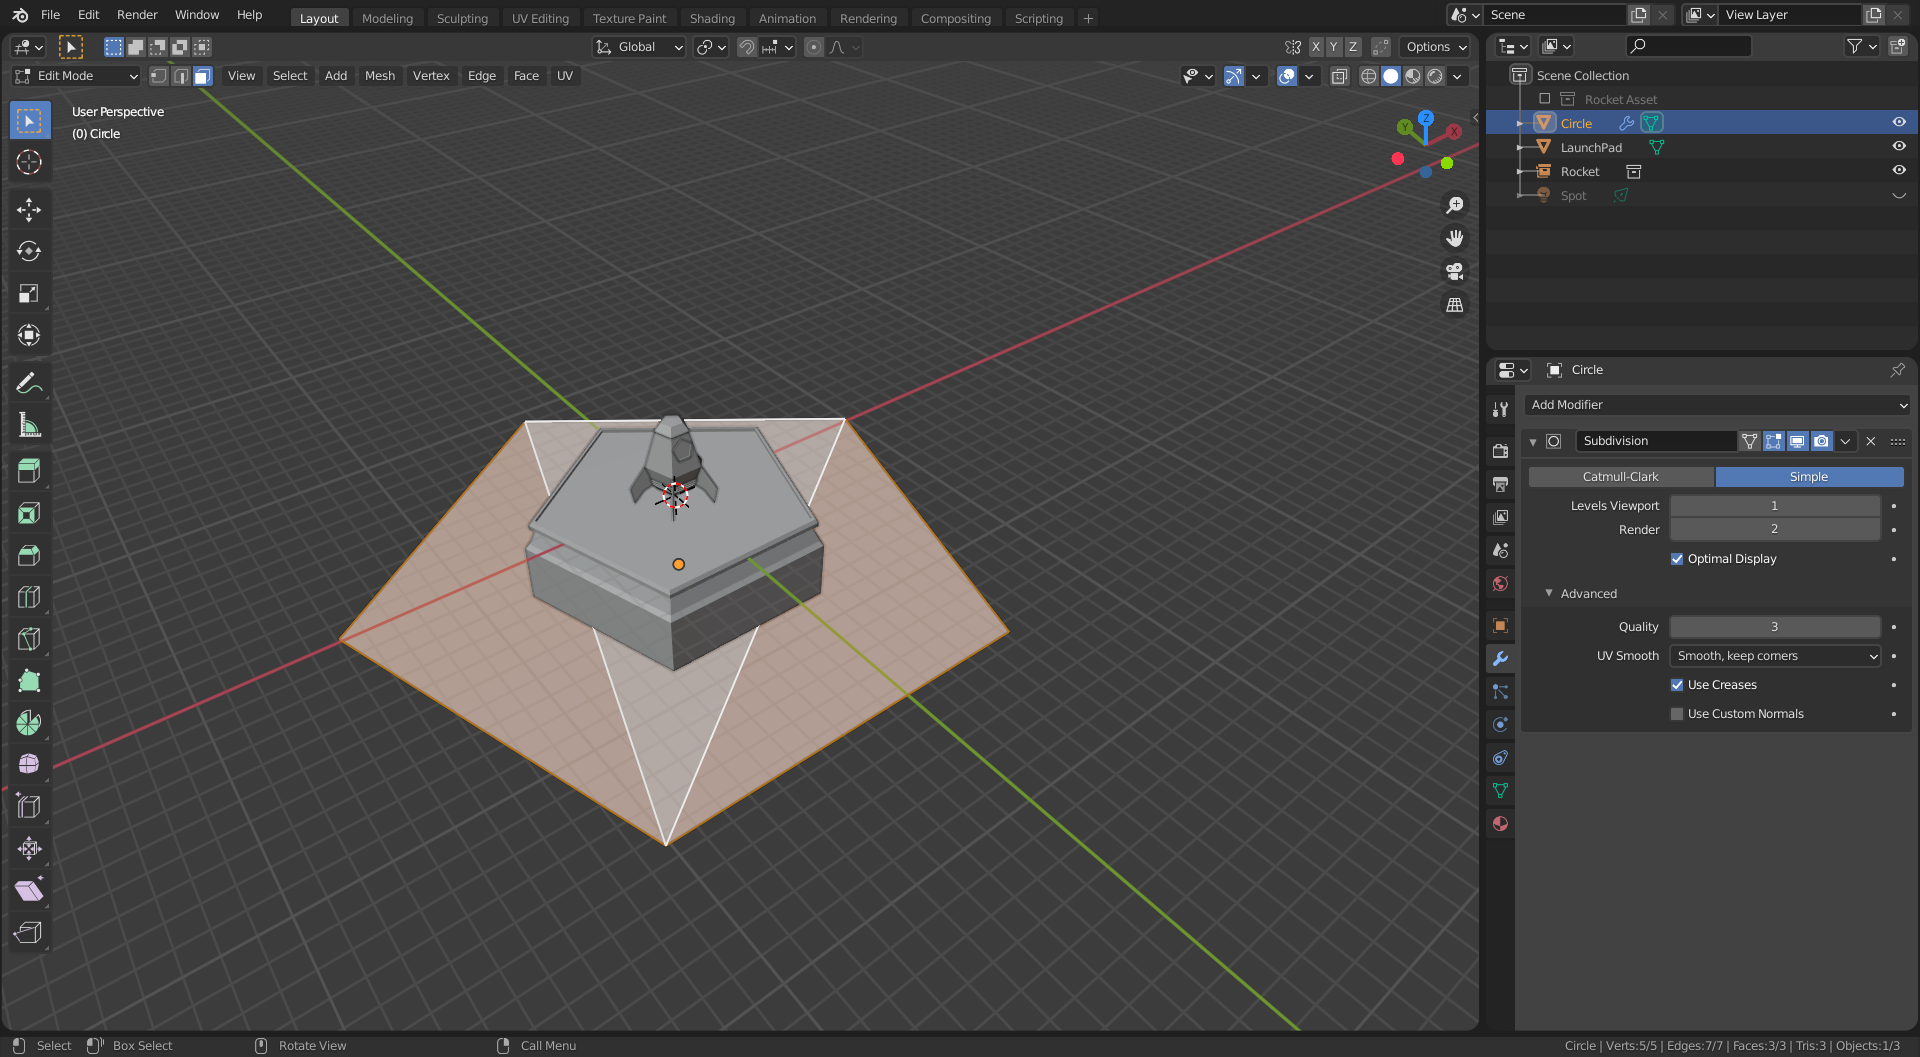Open the Material properties tab
1920x1057 pixels.
point(1500,824)
